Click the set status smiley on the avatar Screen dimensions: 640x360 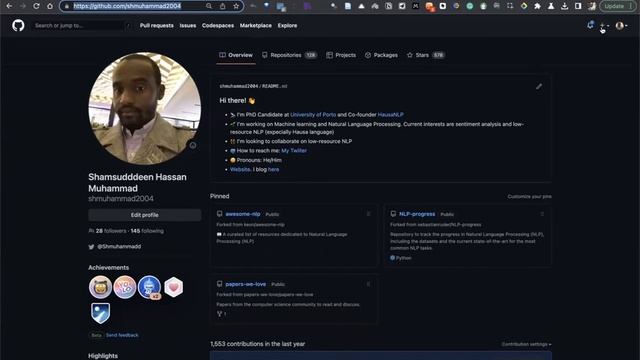click(x=193, y=145)
